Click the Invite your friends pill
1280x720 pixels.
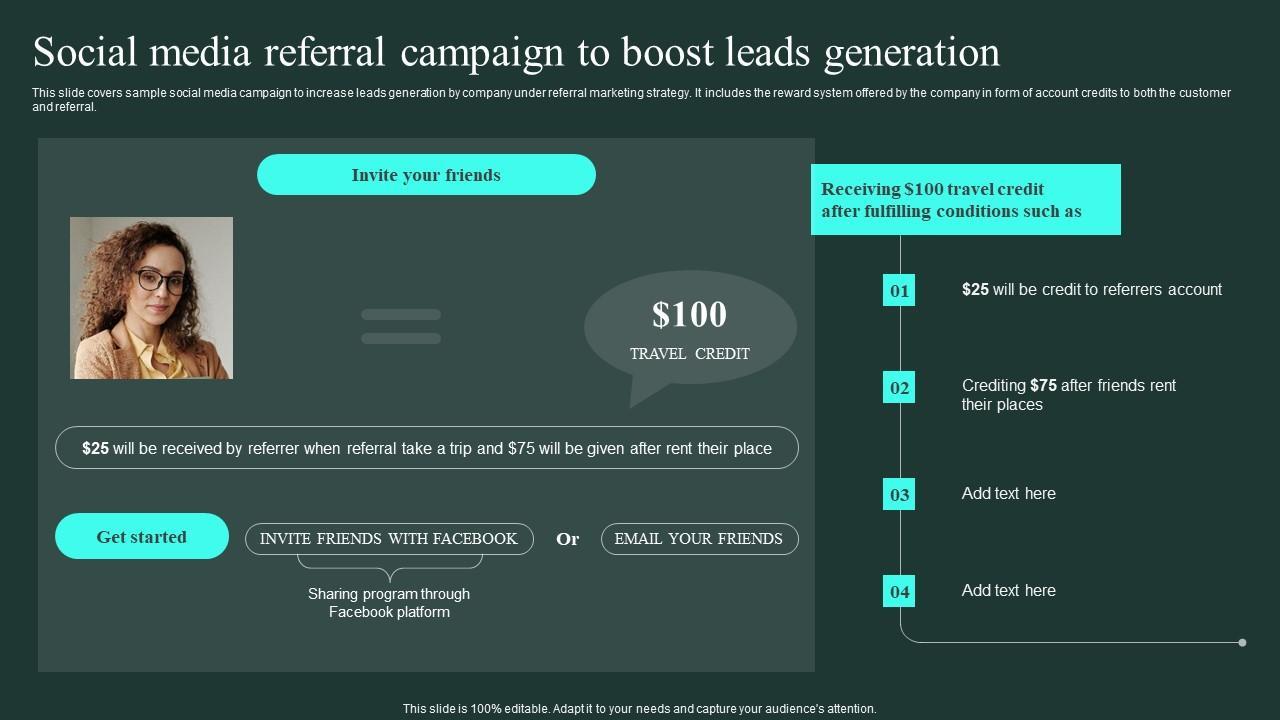pyautogui.click(x=426, y=175)
